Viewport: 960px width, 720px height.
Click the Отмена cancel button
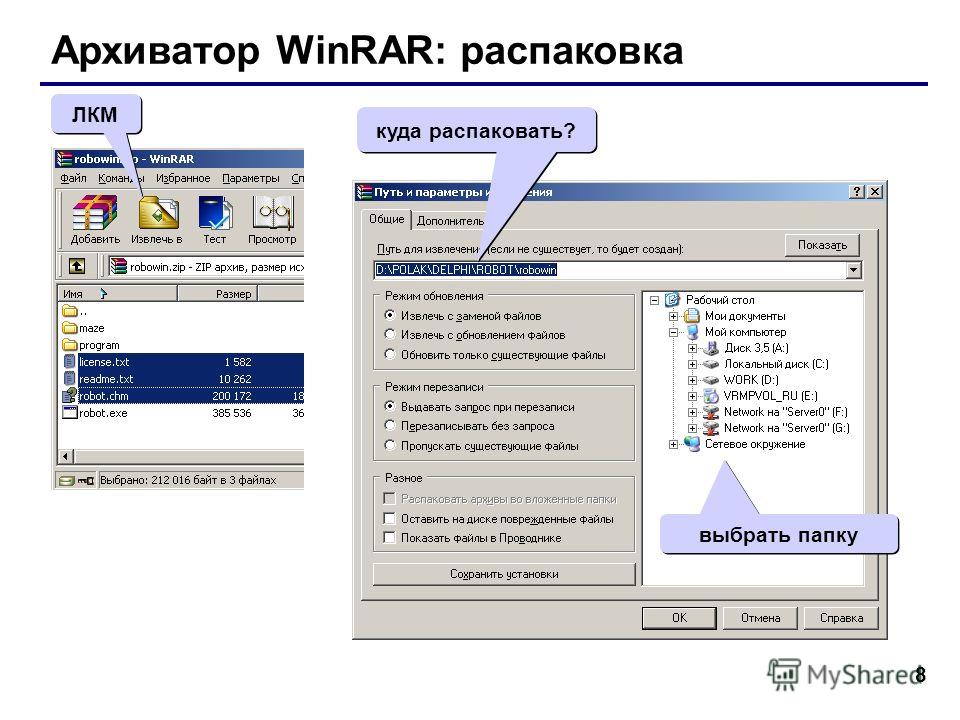pos(760,618)
